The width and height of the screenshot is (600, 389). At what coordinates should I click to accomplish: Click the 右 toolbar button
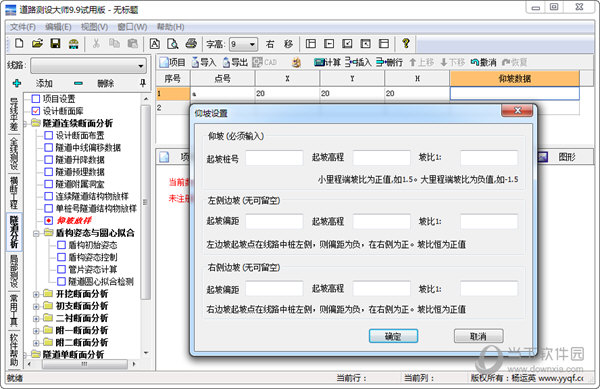(270, 44)
